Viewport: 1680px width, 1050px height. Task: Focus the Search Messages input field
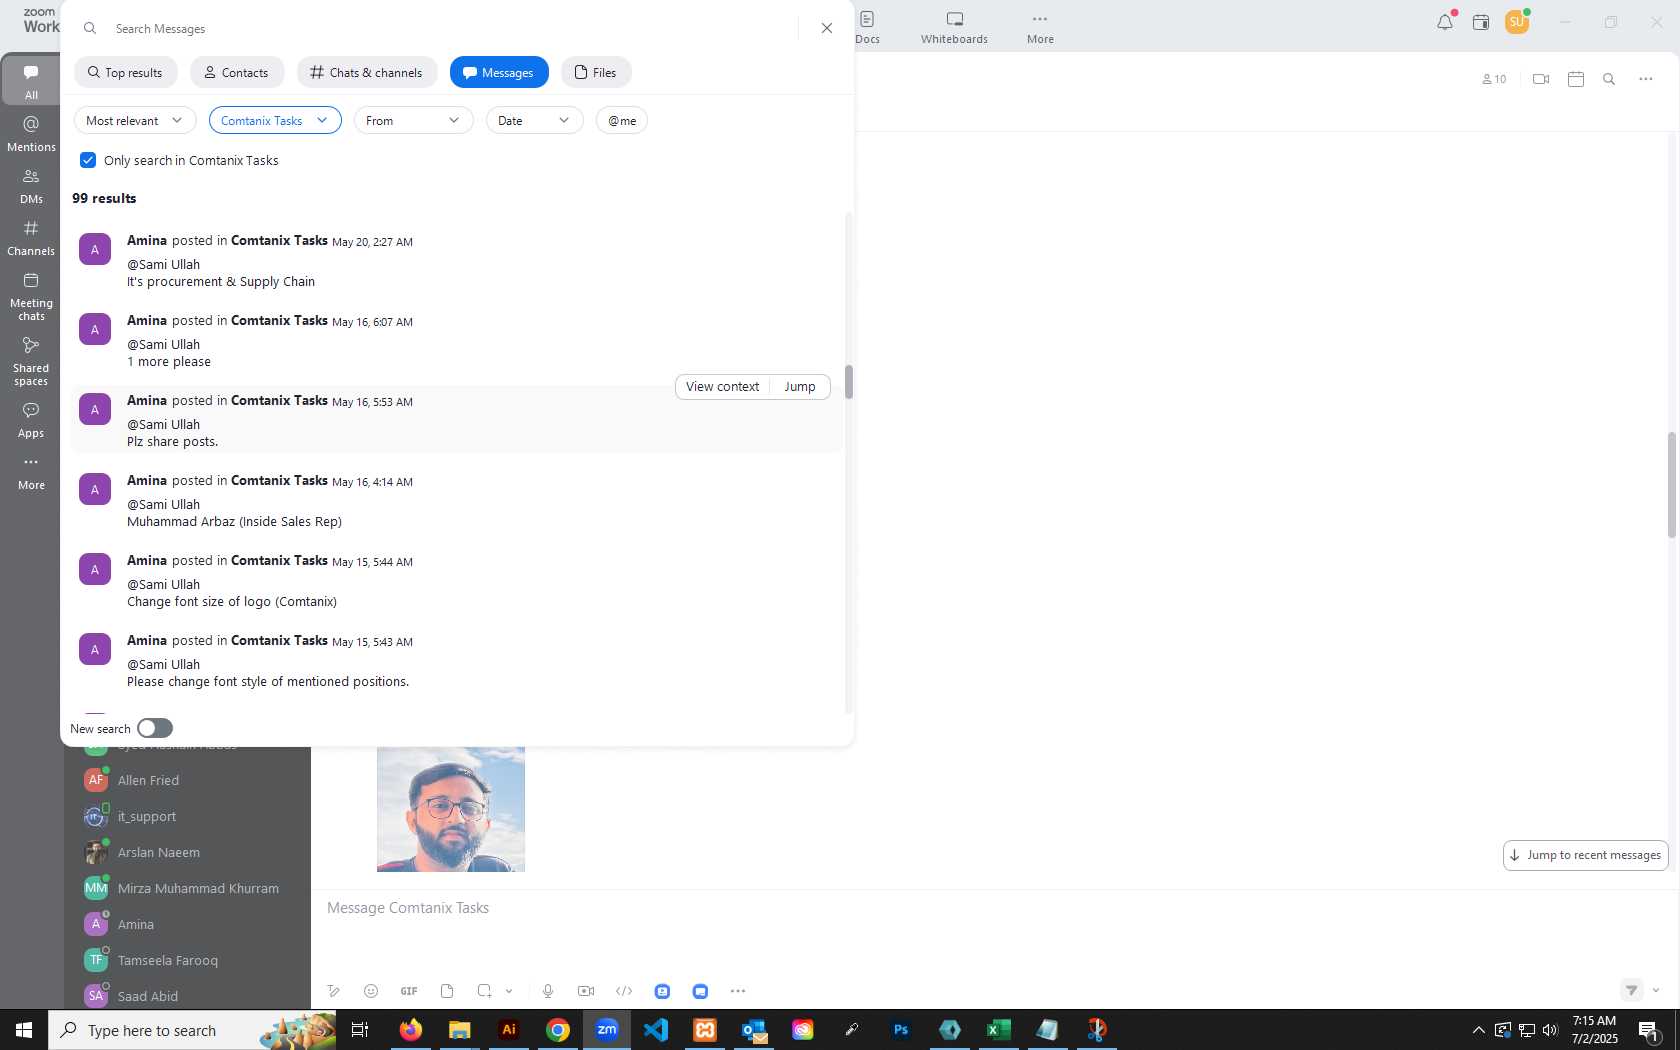coord(450,28)
